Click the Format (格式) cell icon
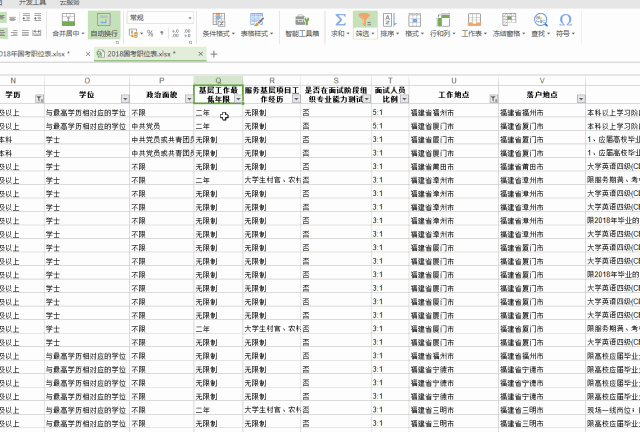This screenshot has width=640, height=432. [414, 20]
